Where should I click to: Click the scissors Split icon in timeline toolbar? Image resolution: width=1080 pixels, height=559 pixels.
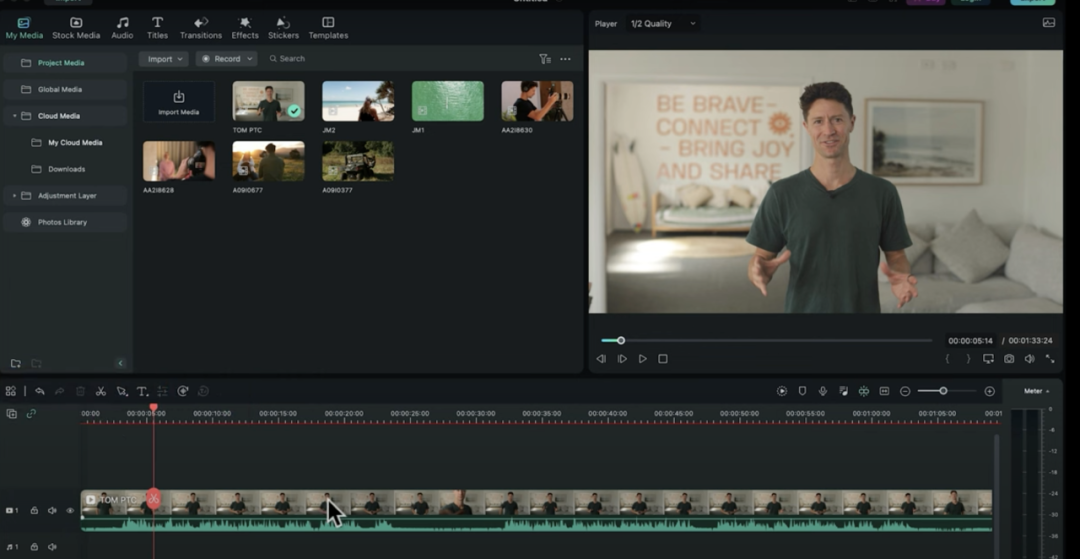(x=101, y=391)
